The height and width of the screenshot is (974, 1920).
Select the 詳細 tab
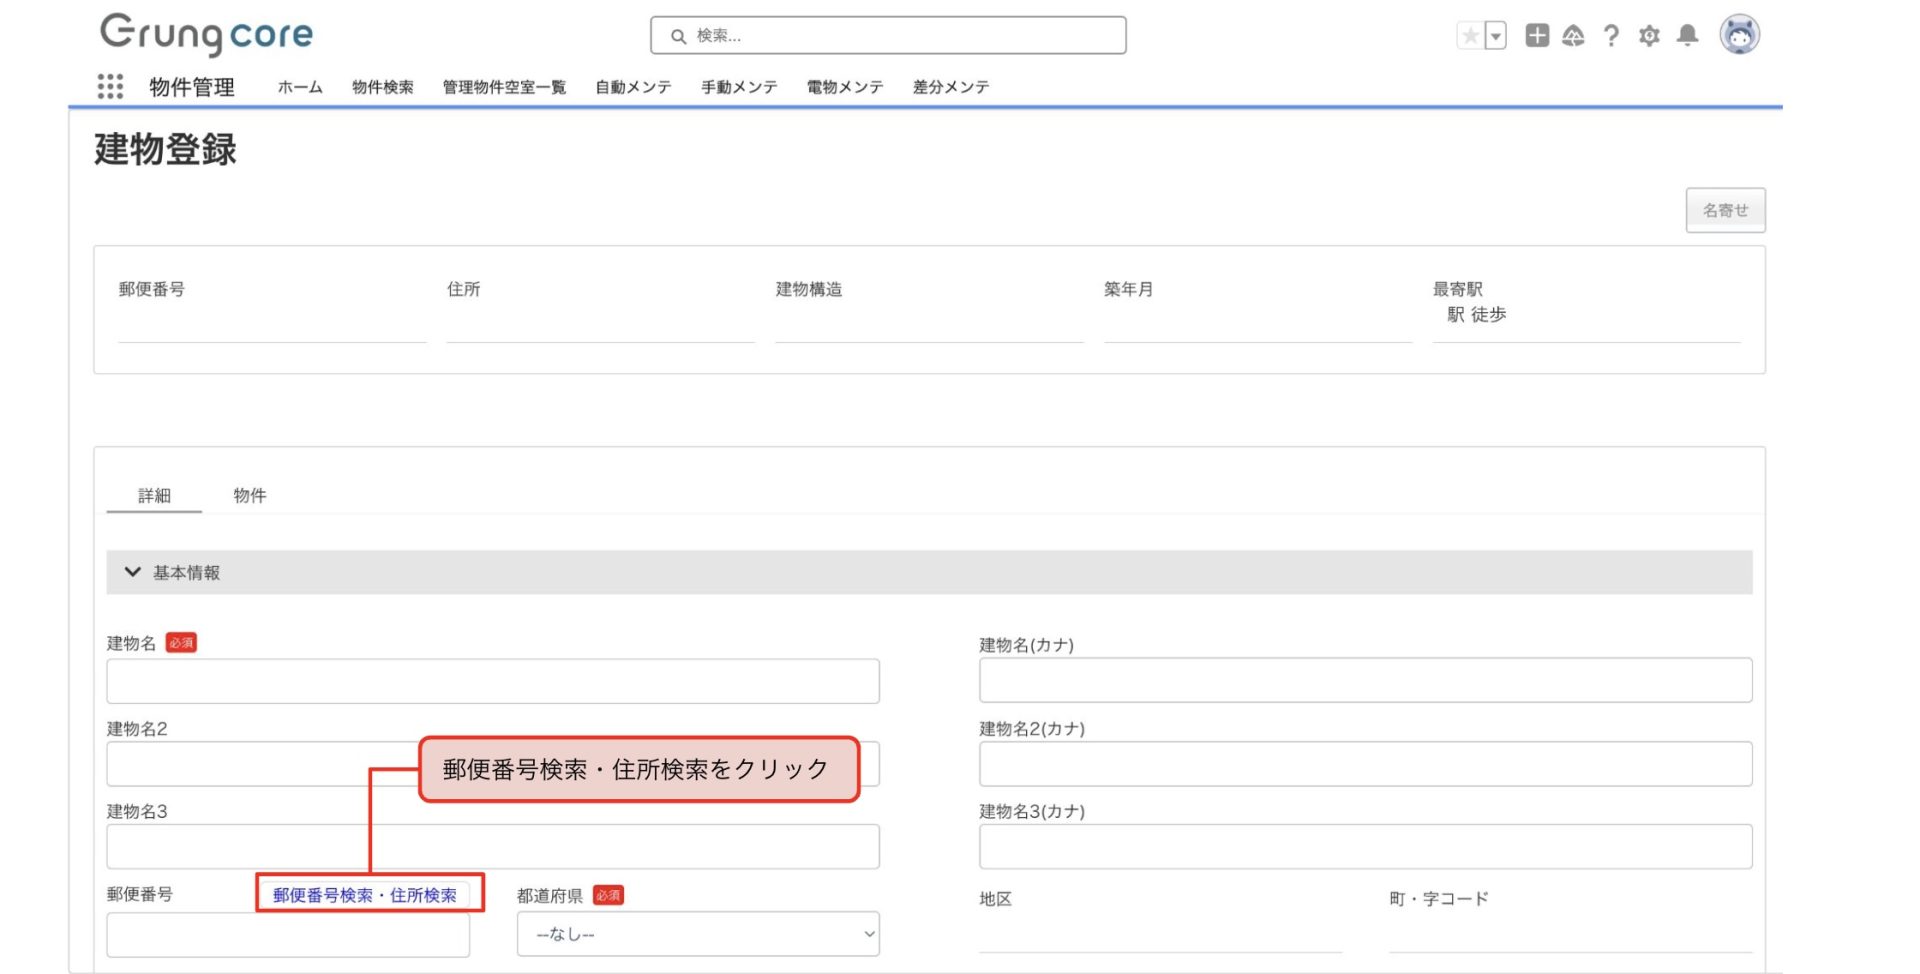coord(154,495)
